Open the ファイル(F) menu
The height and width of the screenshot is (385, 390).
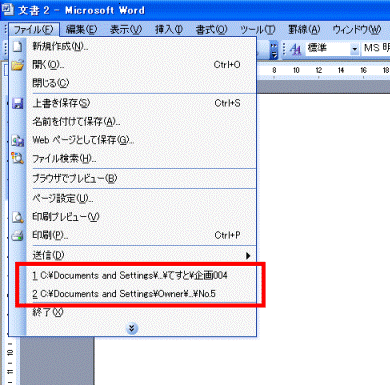34,29
